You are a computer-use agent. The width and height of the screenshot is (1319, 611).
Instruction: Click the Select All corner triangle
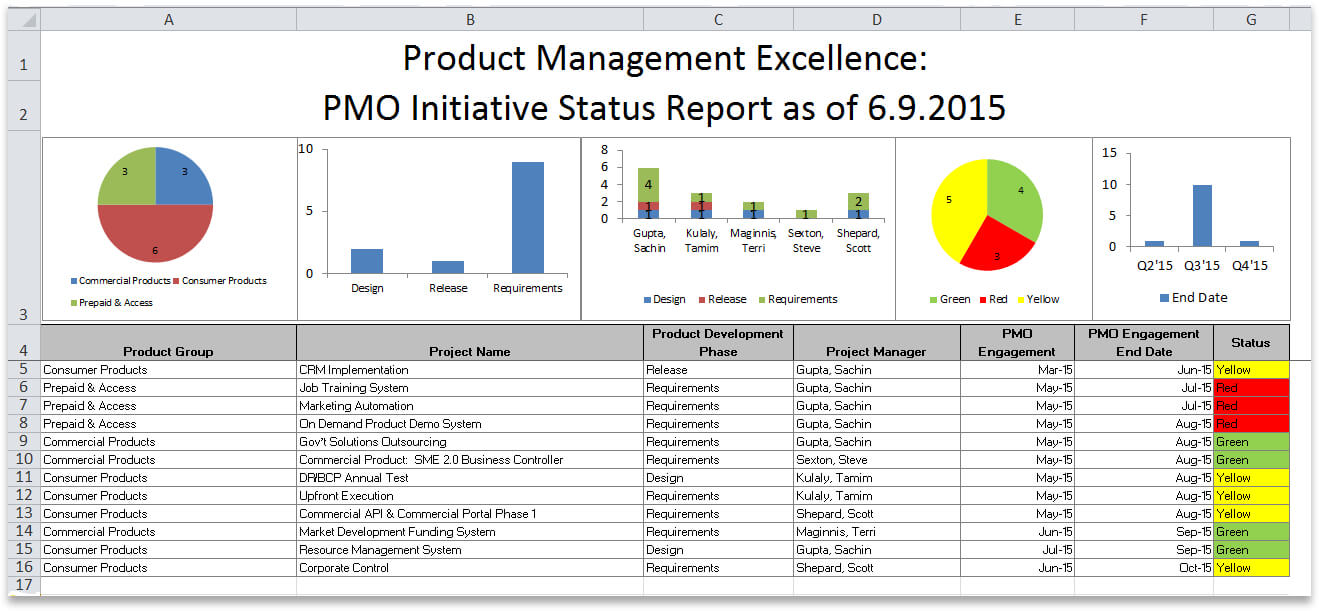pos(24,19)
